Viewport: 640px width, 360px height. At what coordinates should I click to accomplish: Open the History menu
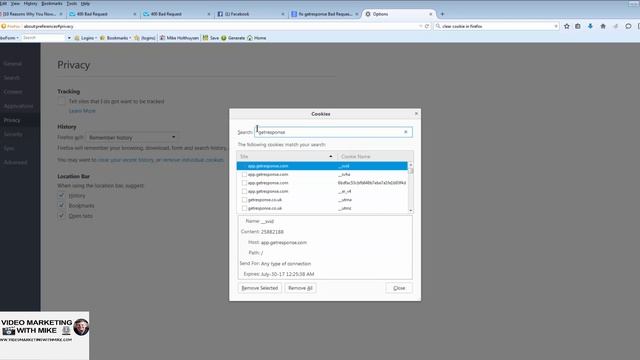(x=31, y=3)
